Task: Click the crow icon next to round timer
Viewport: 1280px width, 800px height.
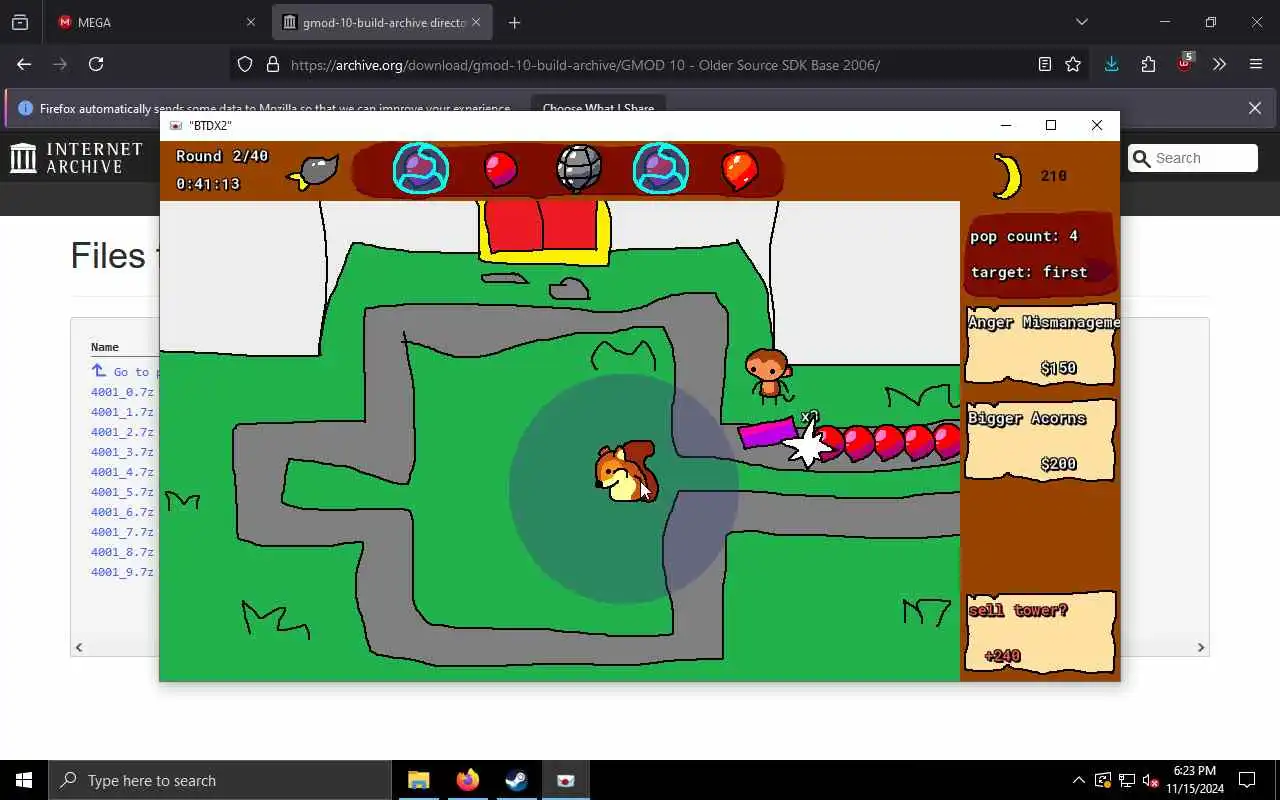Action: [x=314, y=171]
